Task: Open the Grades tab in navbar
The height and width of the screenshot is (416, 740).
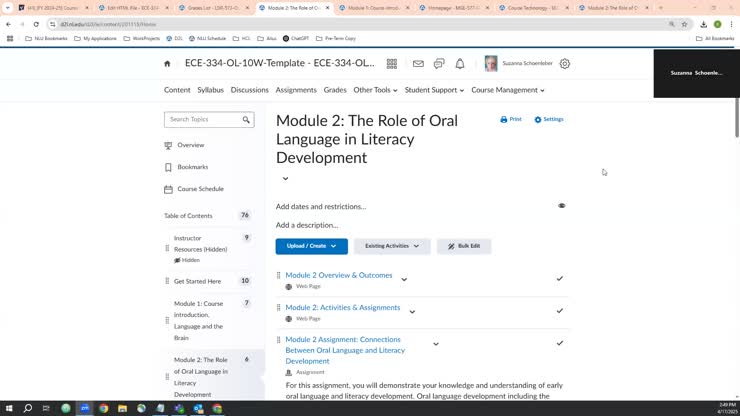Action: click(x=335, y=90)
